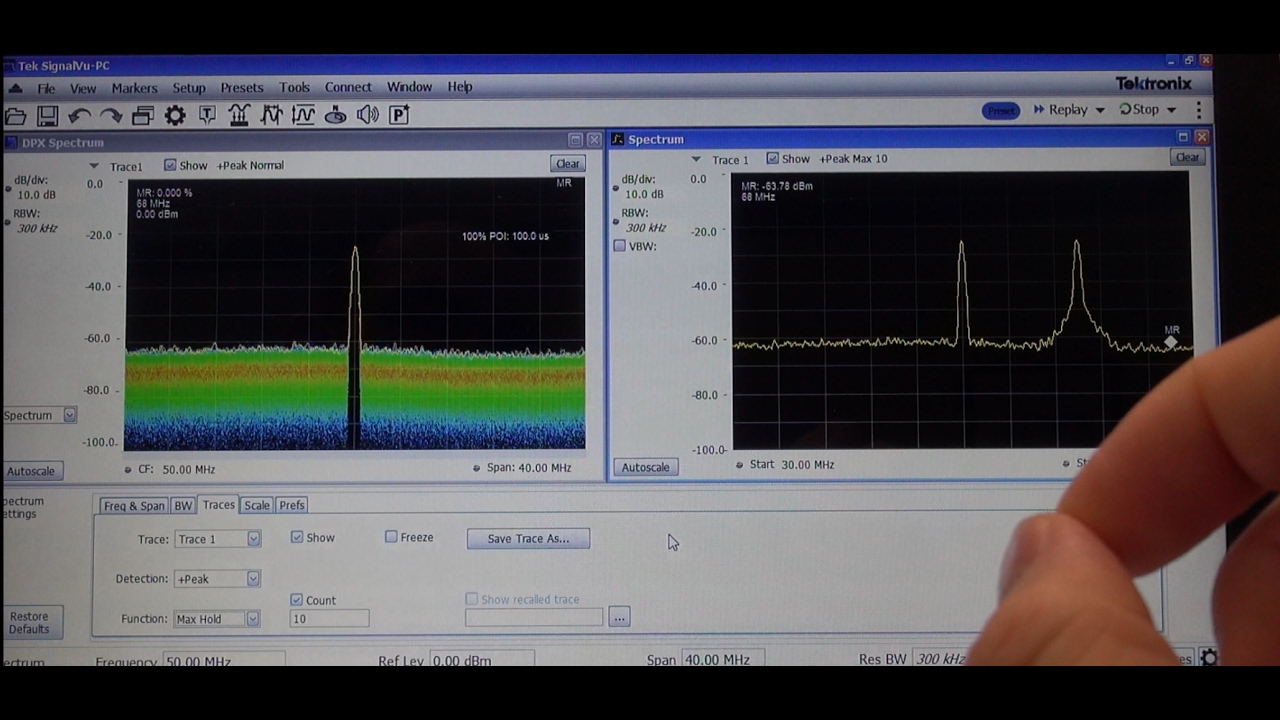The width and height of the screenshot is (1280, 720).
Task: Switch to the Scale tab
Action: pyautogui.click(x=257, y=506)
